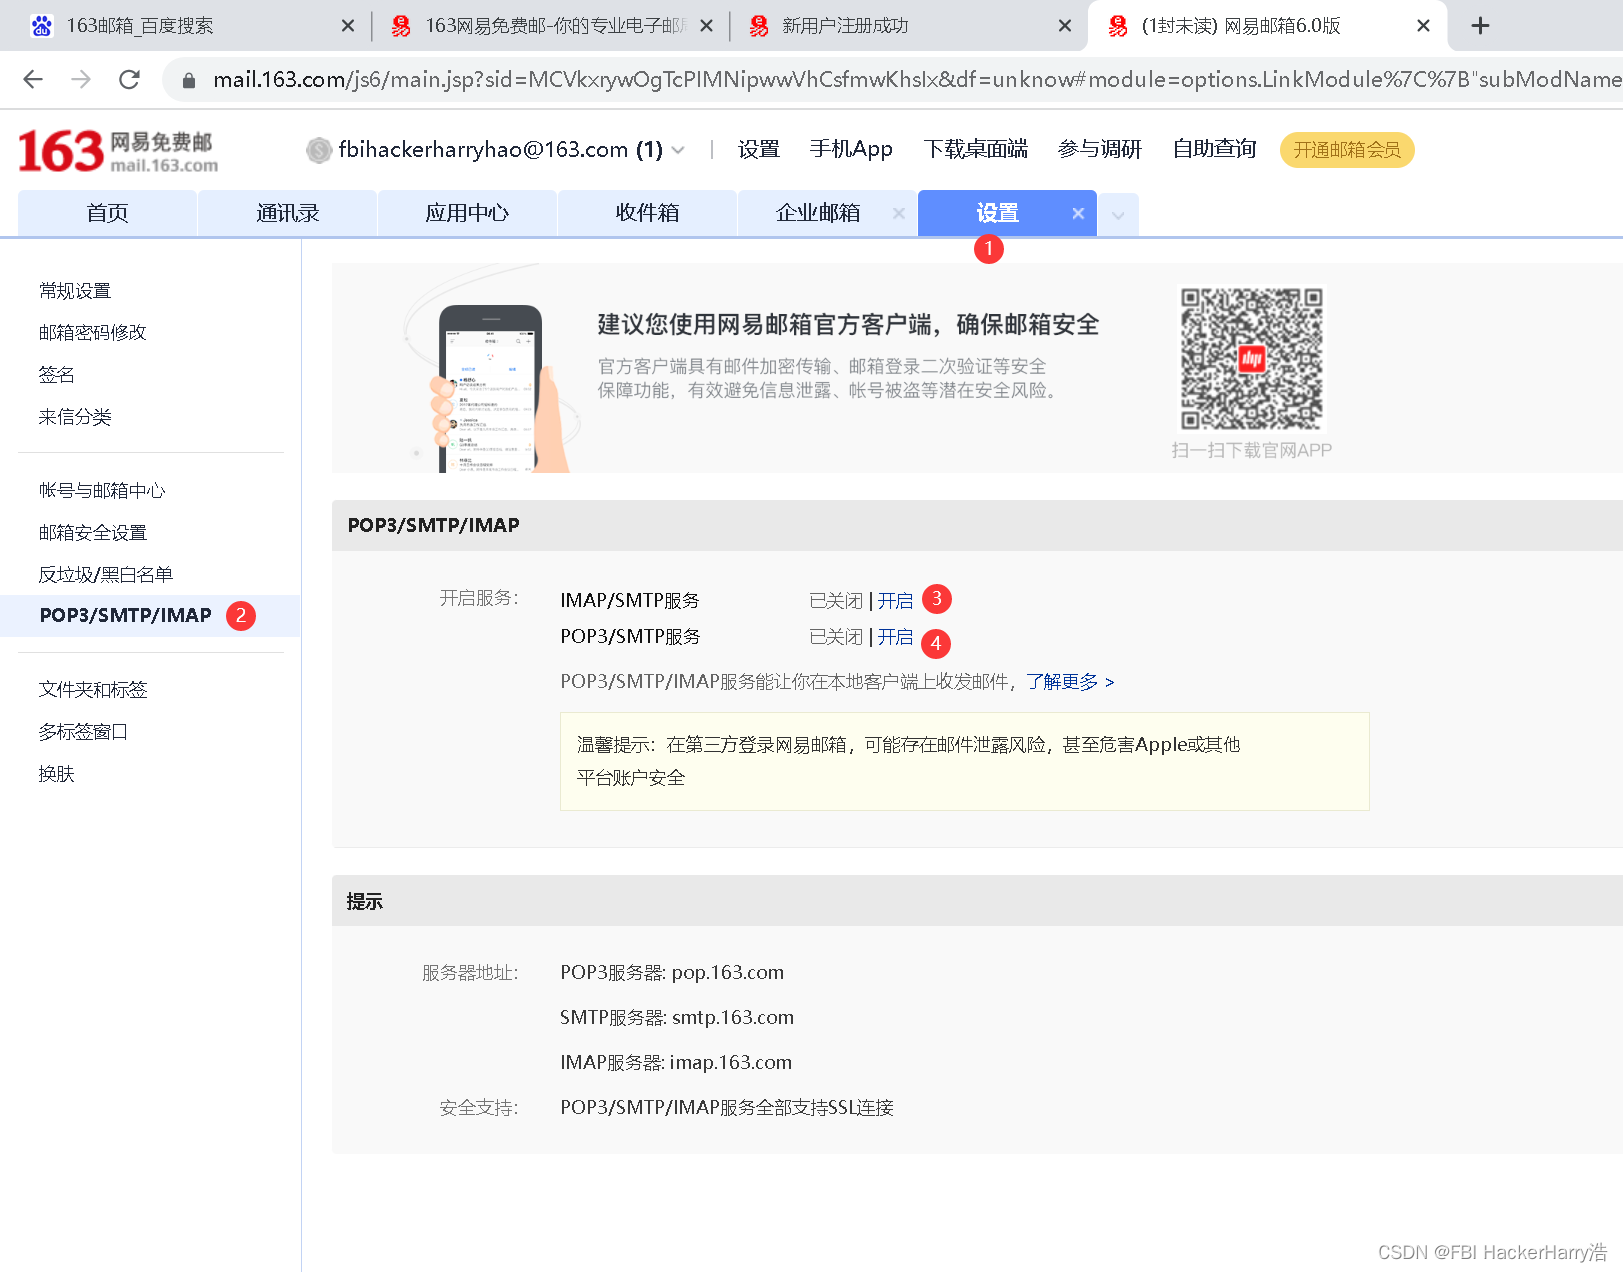The image size is (1623, 1272).
Task: Click 参与调研 header link
Action: (x=1100, y=150)
